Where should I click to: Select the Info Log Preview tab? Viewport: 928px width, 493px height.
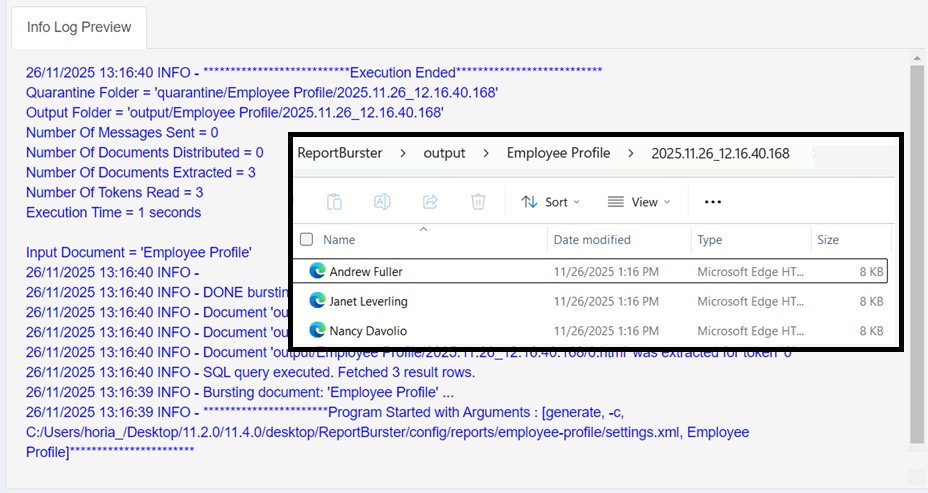[x=79, y=27]
